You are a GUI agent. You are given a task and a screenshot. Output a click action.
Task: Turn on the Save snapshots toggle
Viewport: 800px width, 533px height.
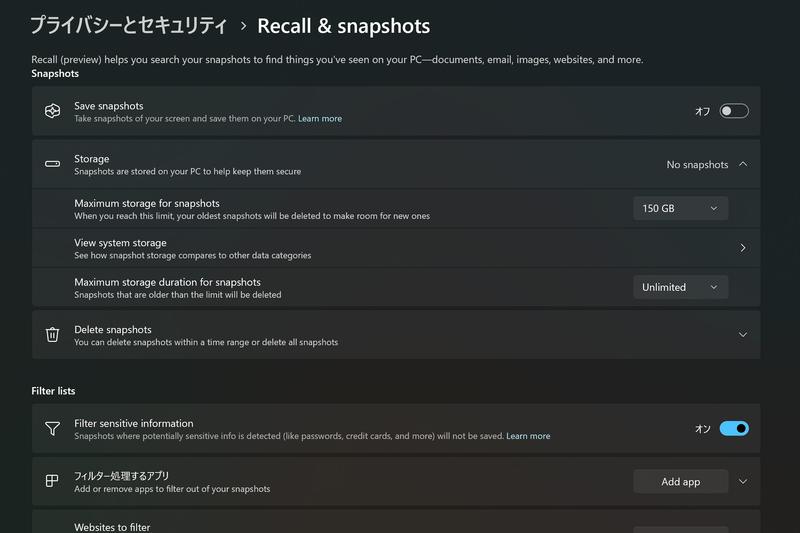[734, 111]
